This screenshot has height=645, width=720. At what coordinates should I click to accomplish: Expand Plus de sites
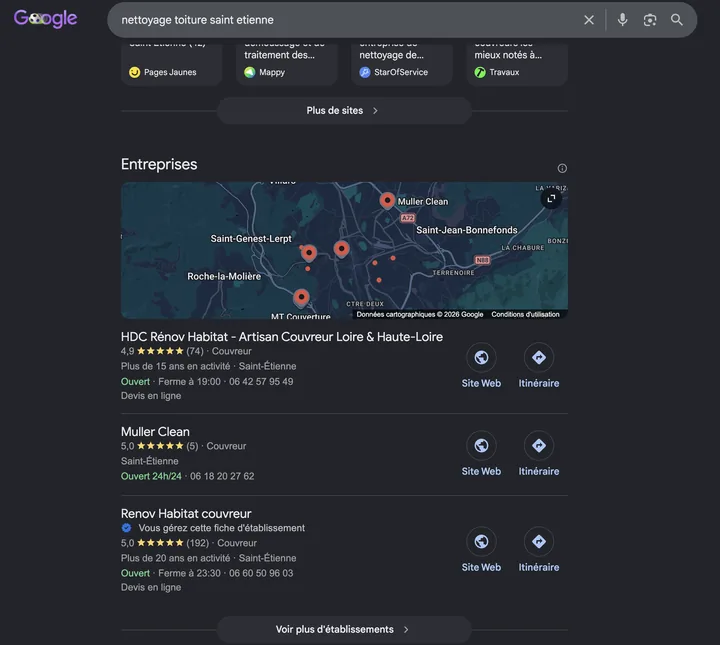[x=344, y=111]
